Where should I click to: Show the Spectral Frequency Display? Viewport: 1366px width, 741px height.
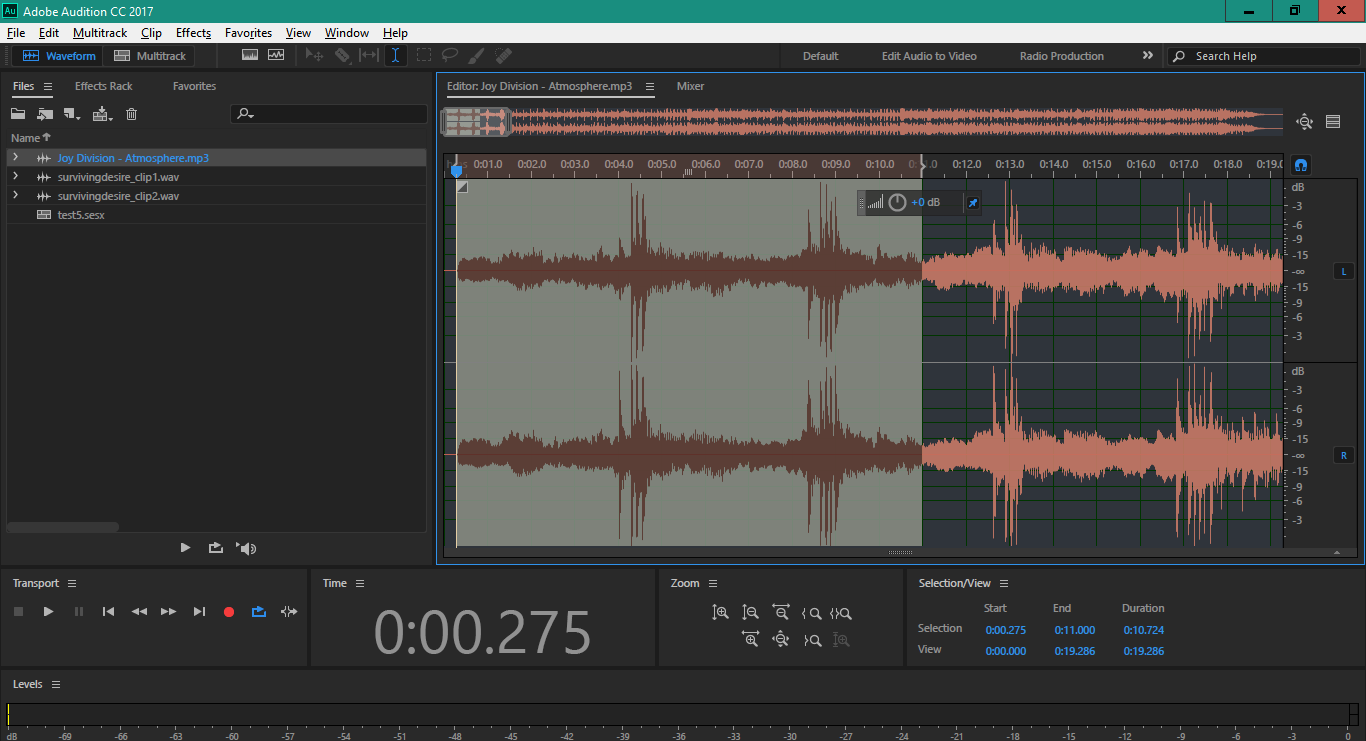pos(250,56)
